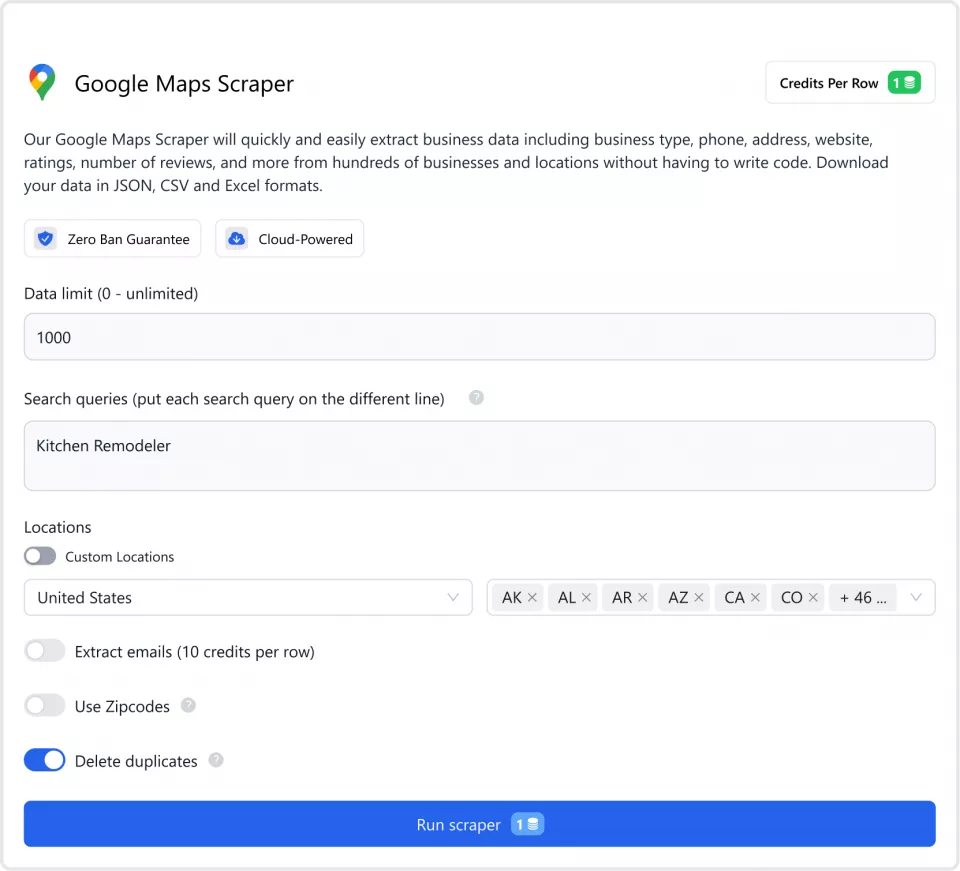
Task: Remove the AK state chip
Action: click(532, 596)
